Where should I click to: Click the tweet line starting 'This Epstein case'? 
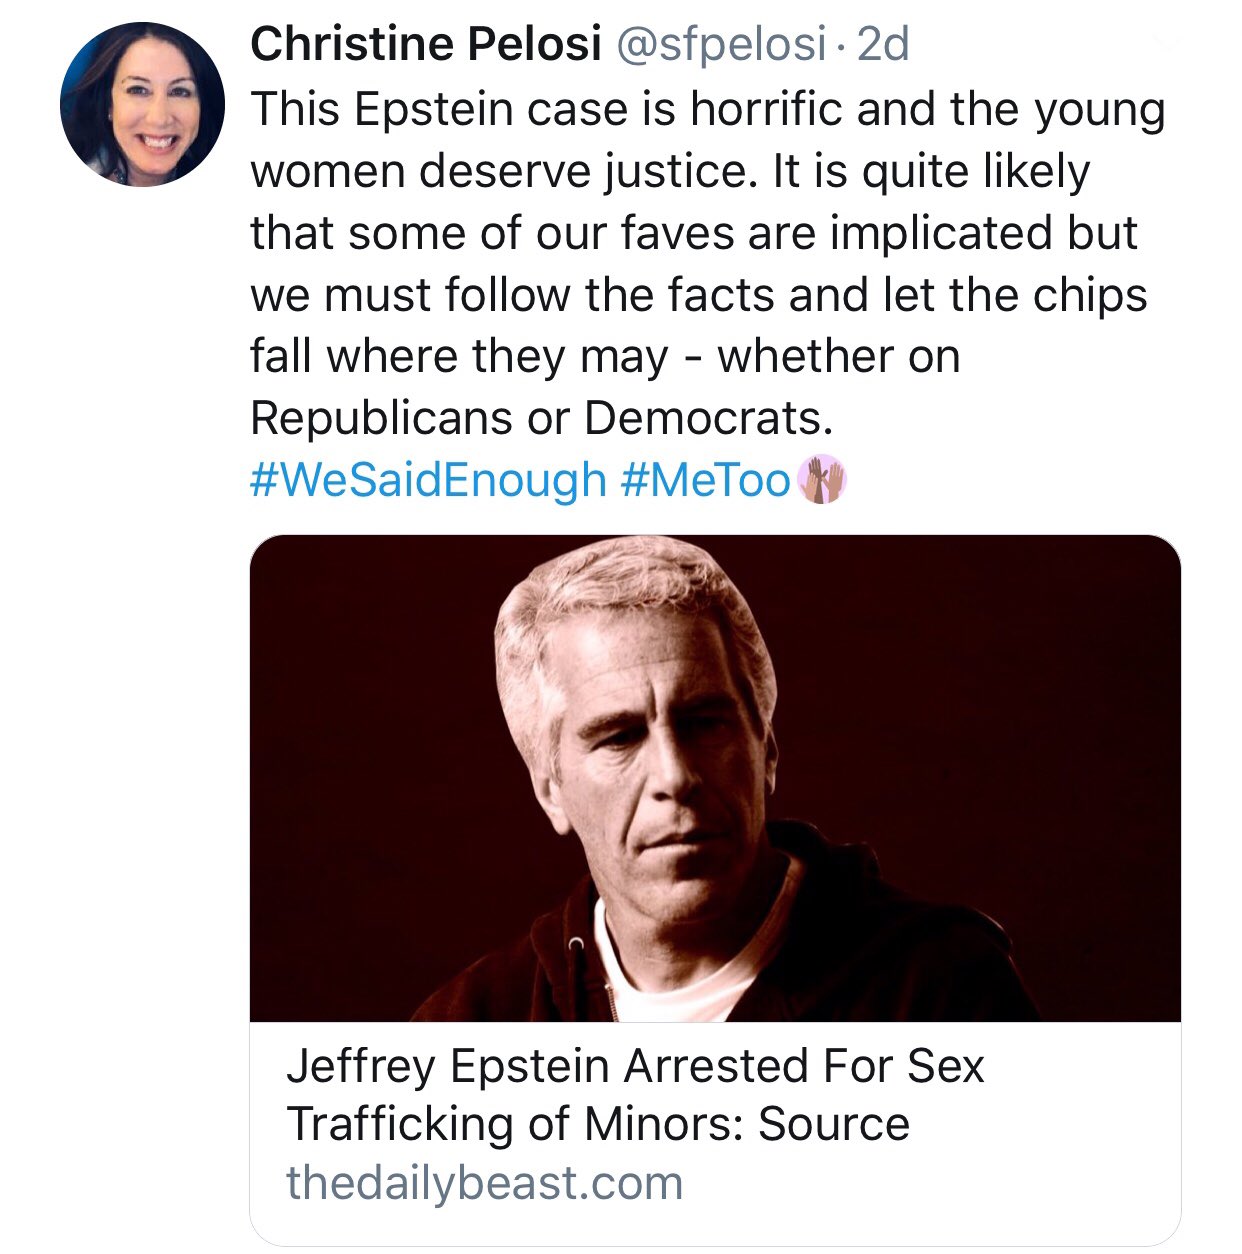click(707, 109)
